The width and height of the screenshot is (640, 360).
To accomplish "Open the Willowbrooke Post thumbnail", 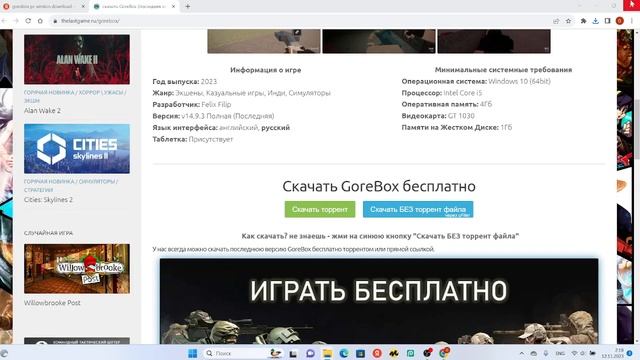I will click(77, 269).
